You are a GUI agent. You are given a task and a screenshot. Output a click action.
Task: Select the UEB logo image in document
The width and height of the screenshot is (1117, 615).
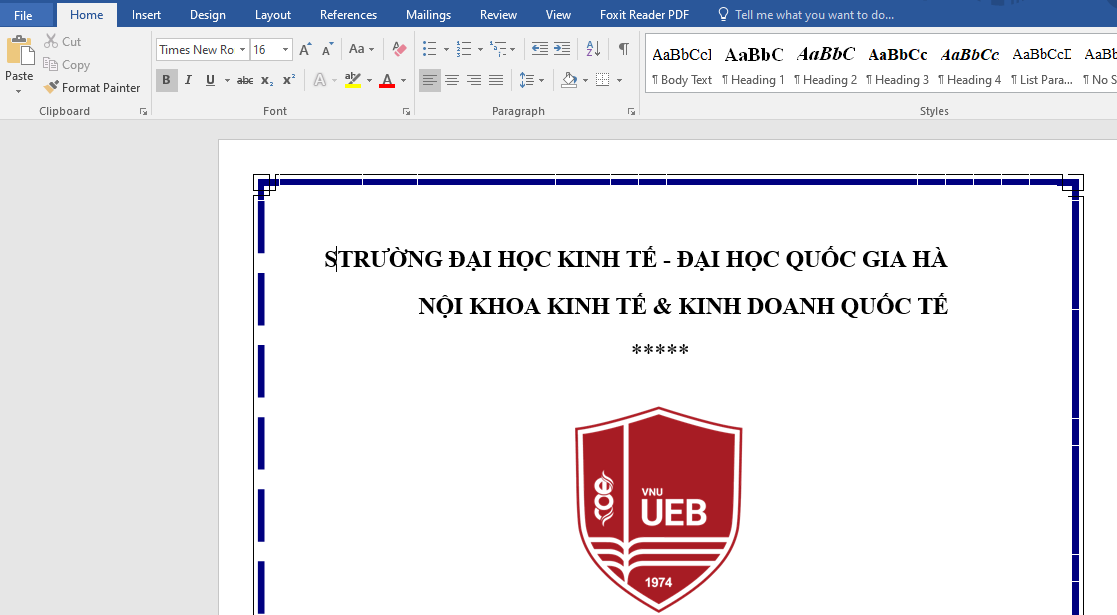tap(658, 510)
